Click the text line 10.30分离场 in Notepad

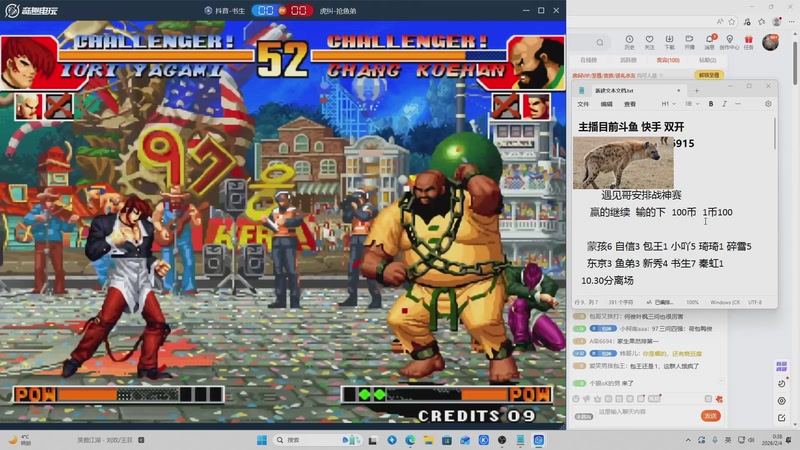tap(607, 281)
